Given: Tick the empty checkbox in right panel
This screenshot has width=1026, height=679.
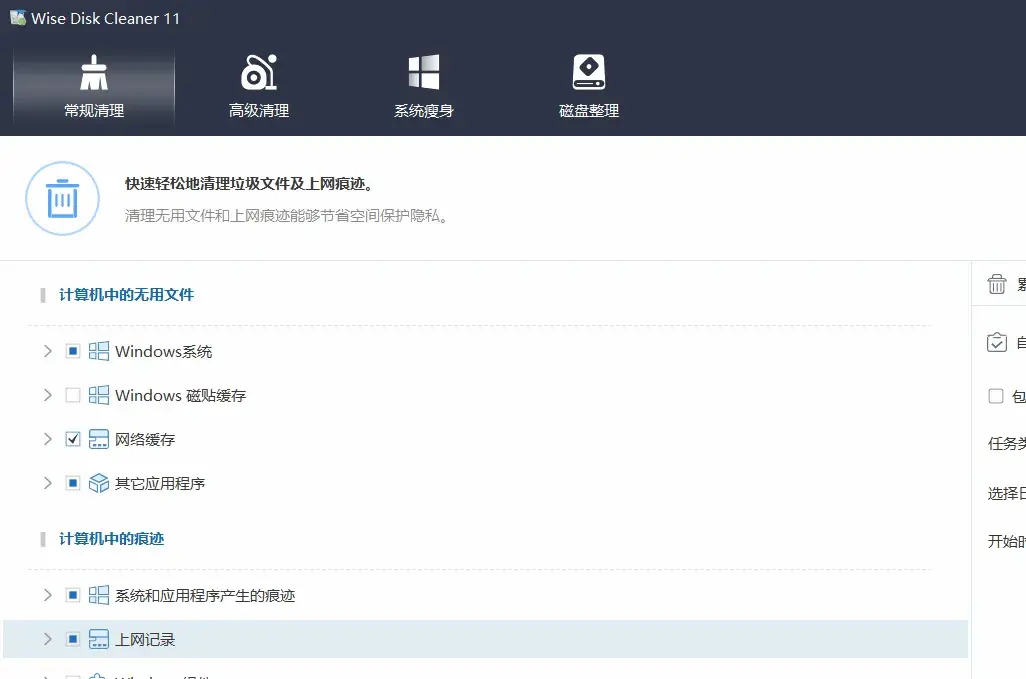Looking at the screenshot, I should [x=996, y=396].
